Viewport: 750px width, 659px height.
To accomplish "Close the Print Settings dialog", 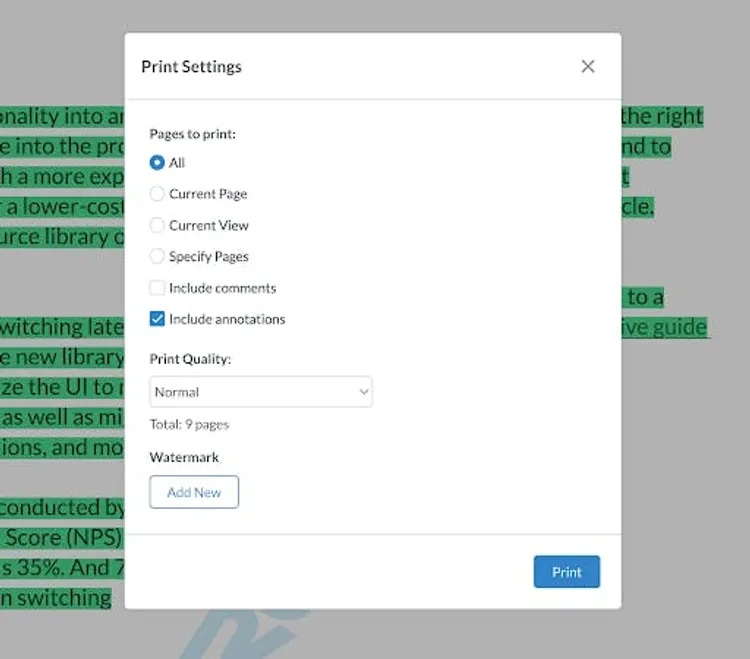I will click(588, 66).
